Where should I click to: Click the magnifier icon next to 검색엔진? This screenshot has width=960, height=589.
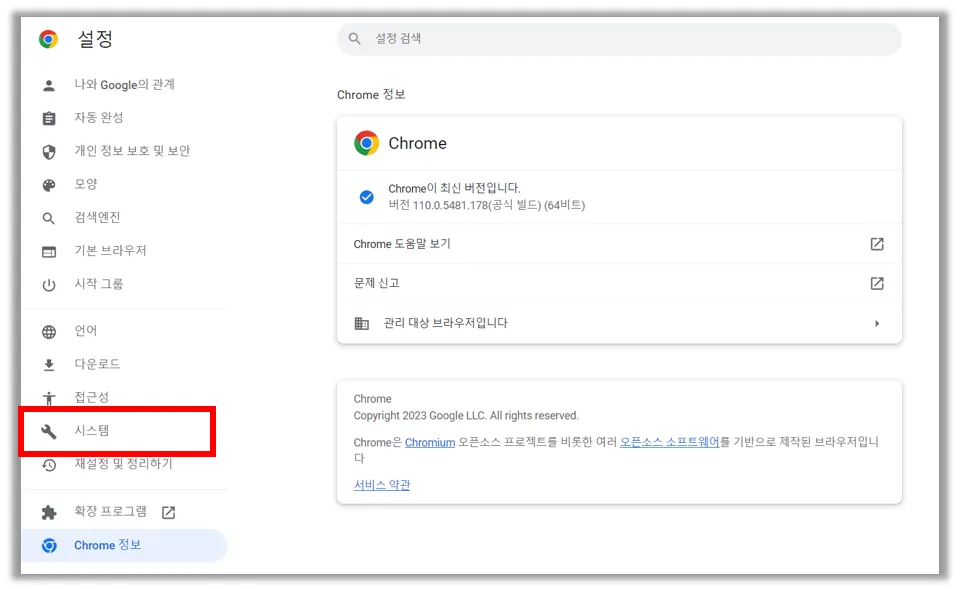pos(49,218)
